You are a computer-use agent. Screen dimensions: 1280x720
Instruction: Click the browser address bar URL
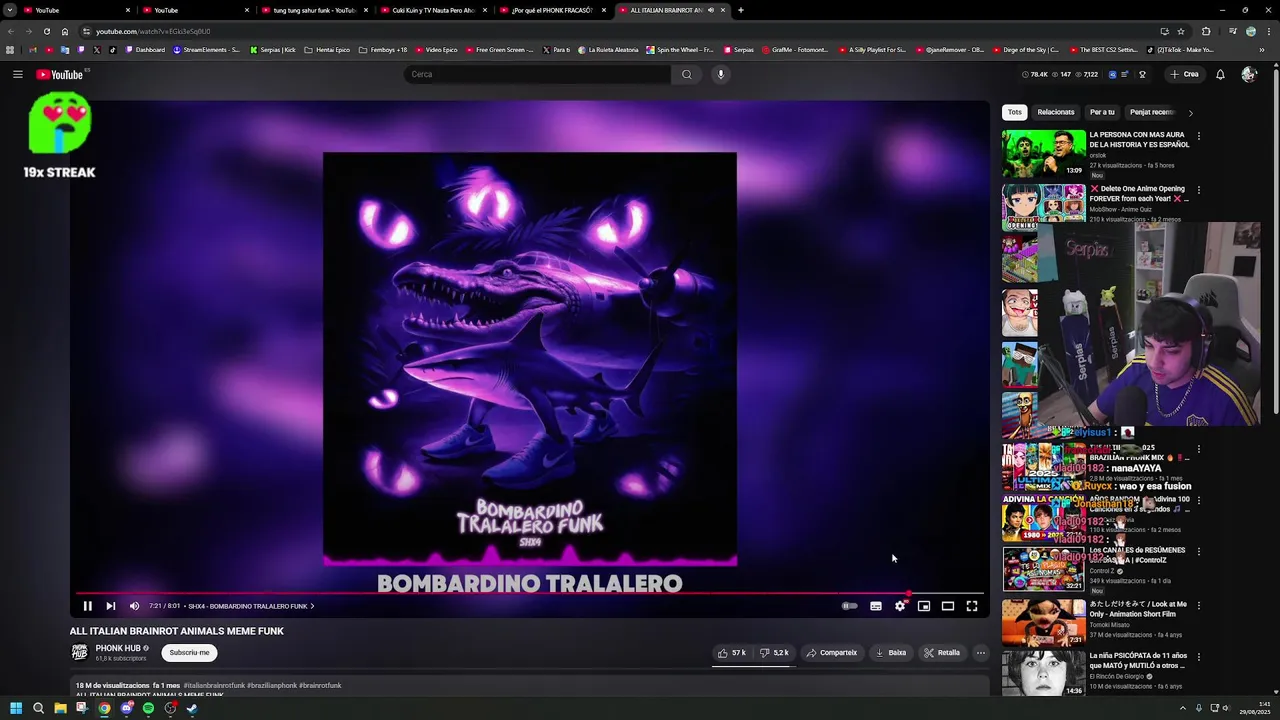click(153, 31)
